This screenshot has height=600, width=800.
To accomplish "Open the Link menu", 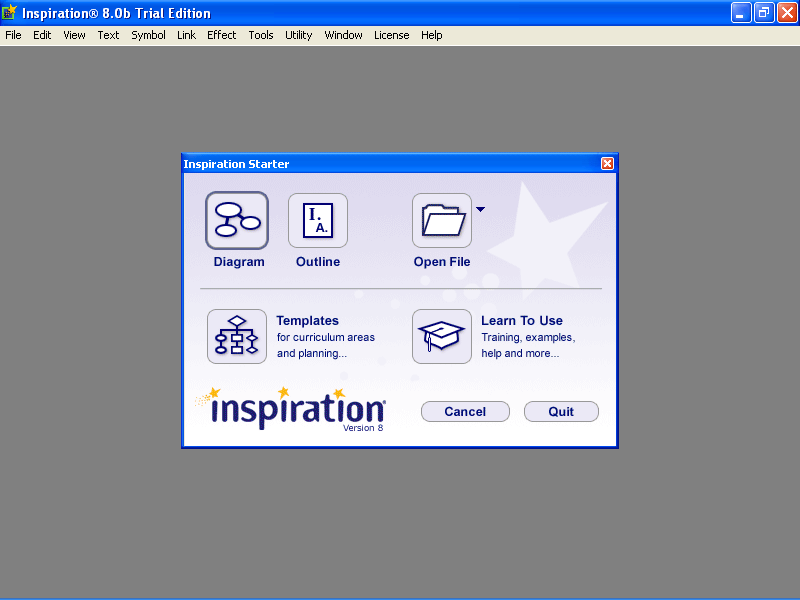I will pos(186,35).
